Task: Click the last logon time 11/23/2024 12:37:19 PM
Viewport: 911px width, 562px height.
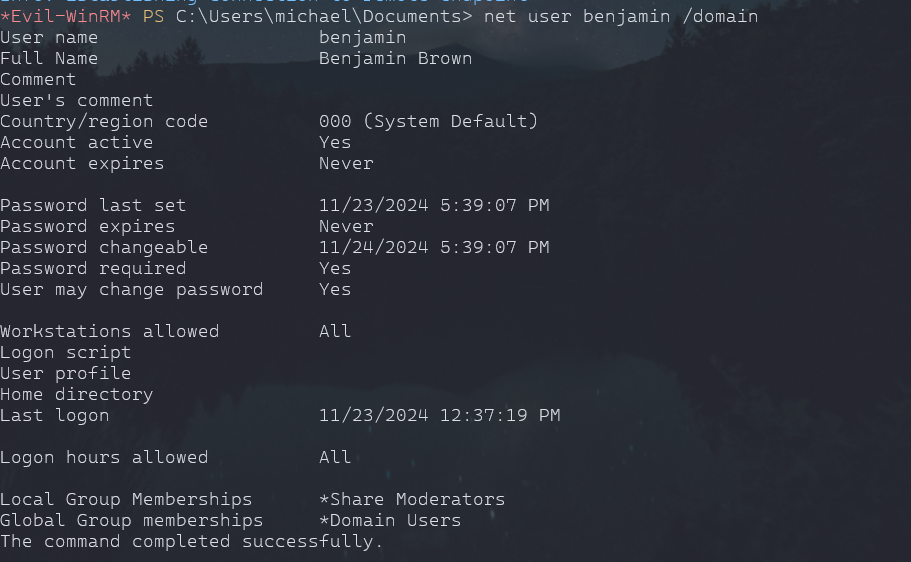Action: [x=439, y=415]
